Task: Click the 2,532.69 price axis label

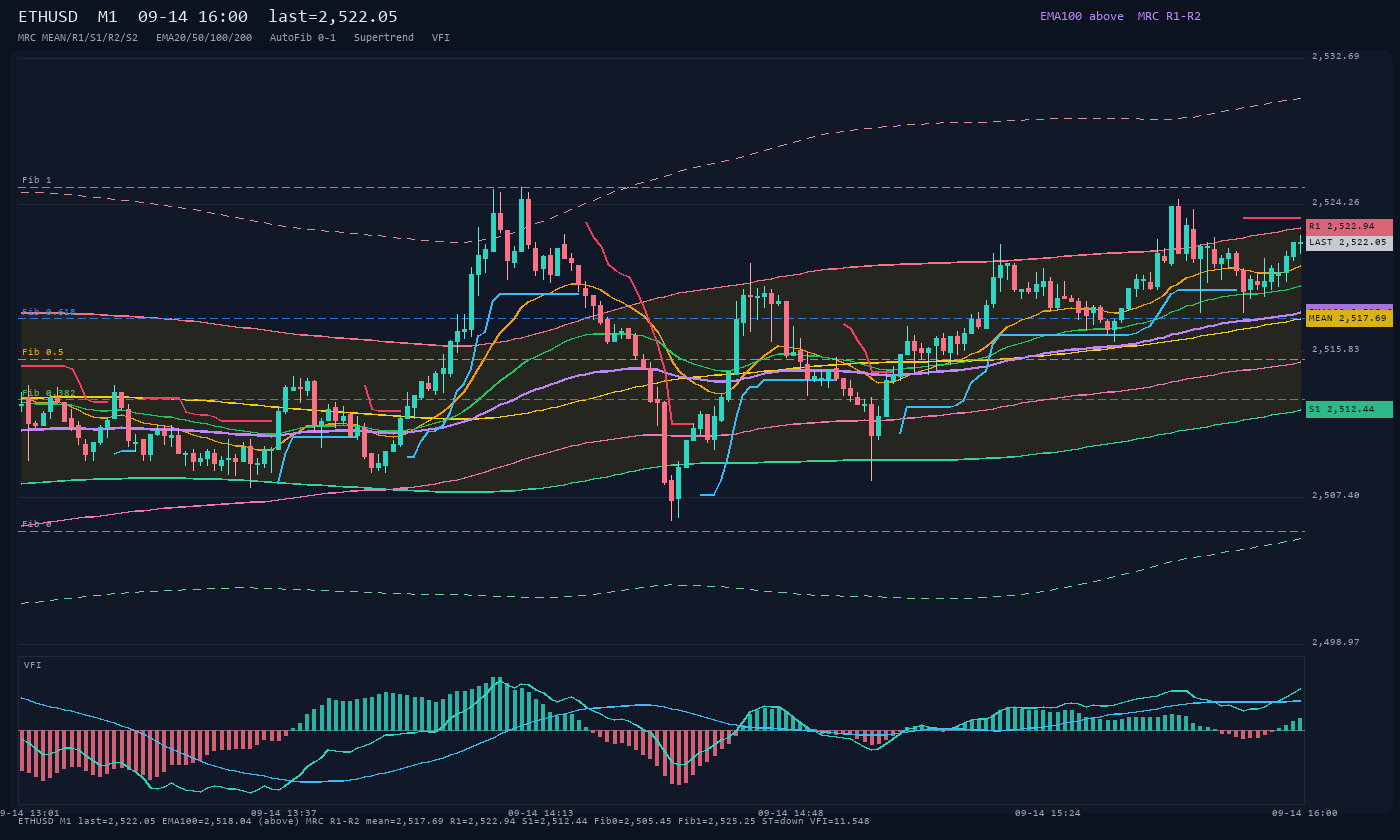Action: pyautogui.click(x=1336, y=56)
